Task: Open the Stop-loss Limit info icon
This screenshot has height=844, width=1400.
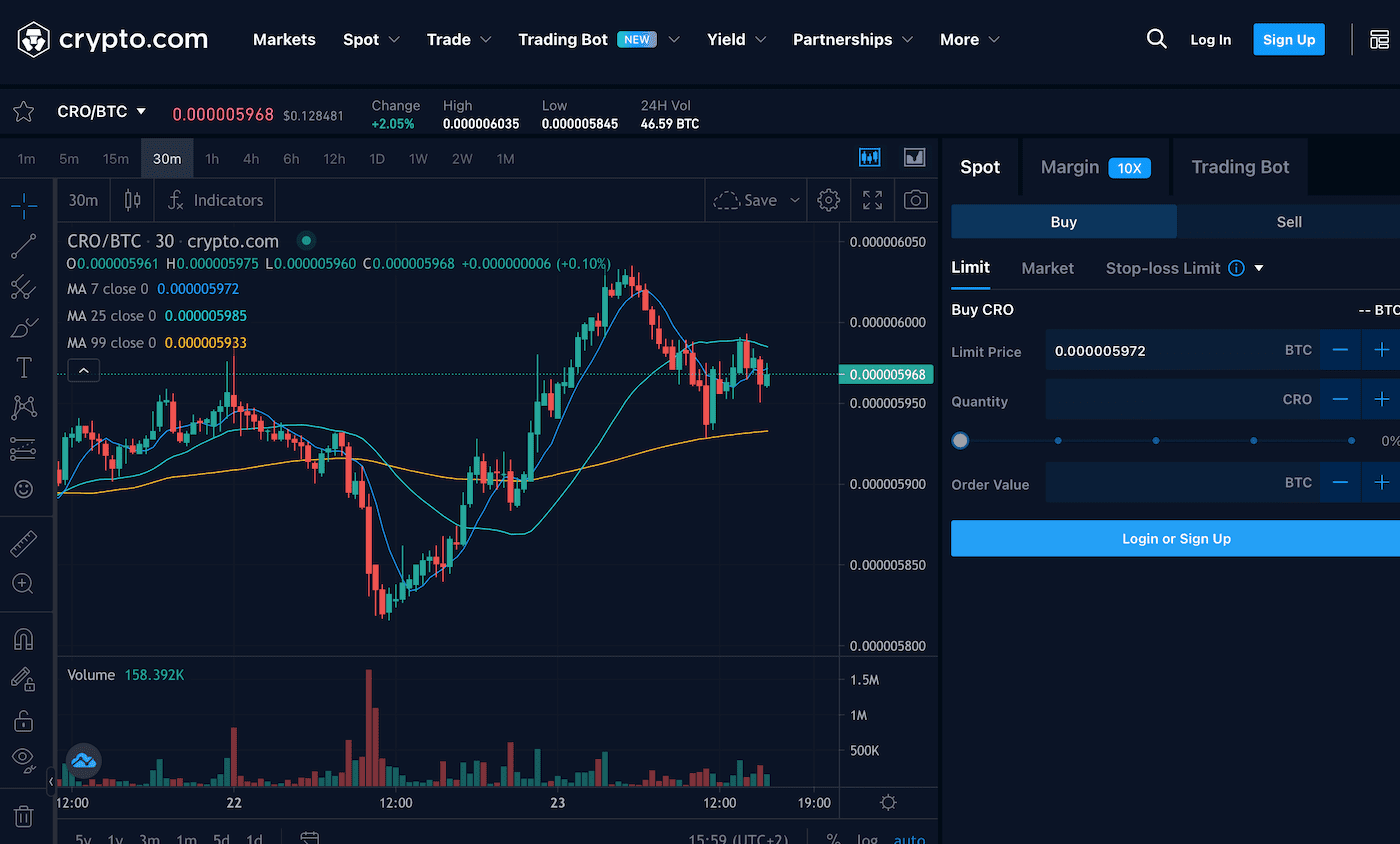Action: pyautogui.click(x=1236, y=268)
